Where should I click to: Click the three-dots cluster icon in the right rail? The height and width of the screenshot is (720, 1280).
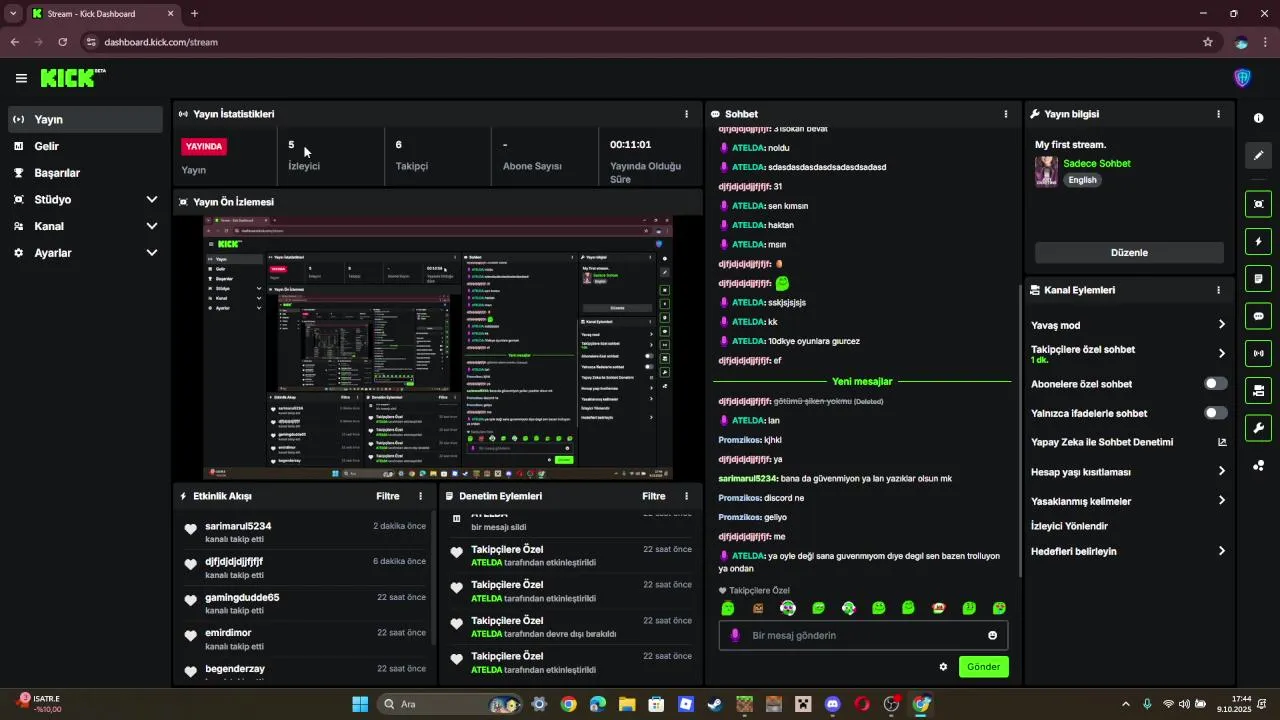[1258, 466]
